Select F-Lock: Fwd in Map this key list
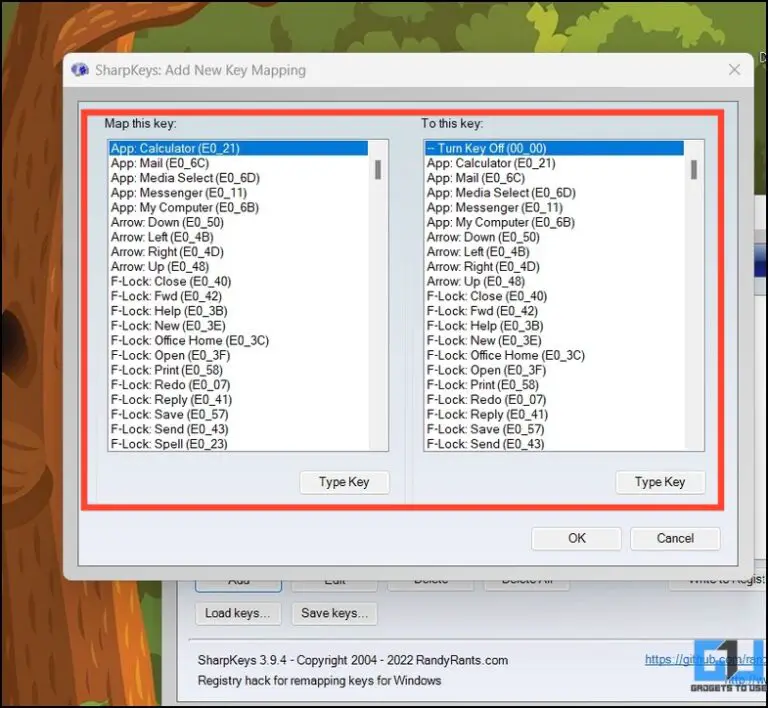This screenshot has height=708, width=768. (x=239, y=296)
